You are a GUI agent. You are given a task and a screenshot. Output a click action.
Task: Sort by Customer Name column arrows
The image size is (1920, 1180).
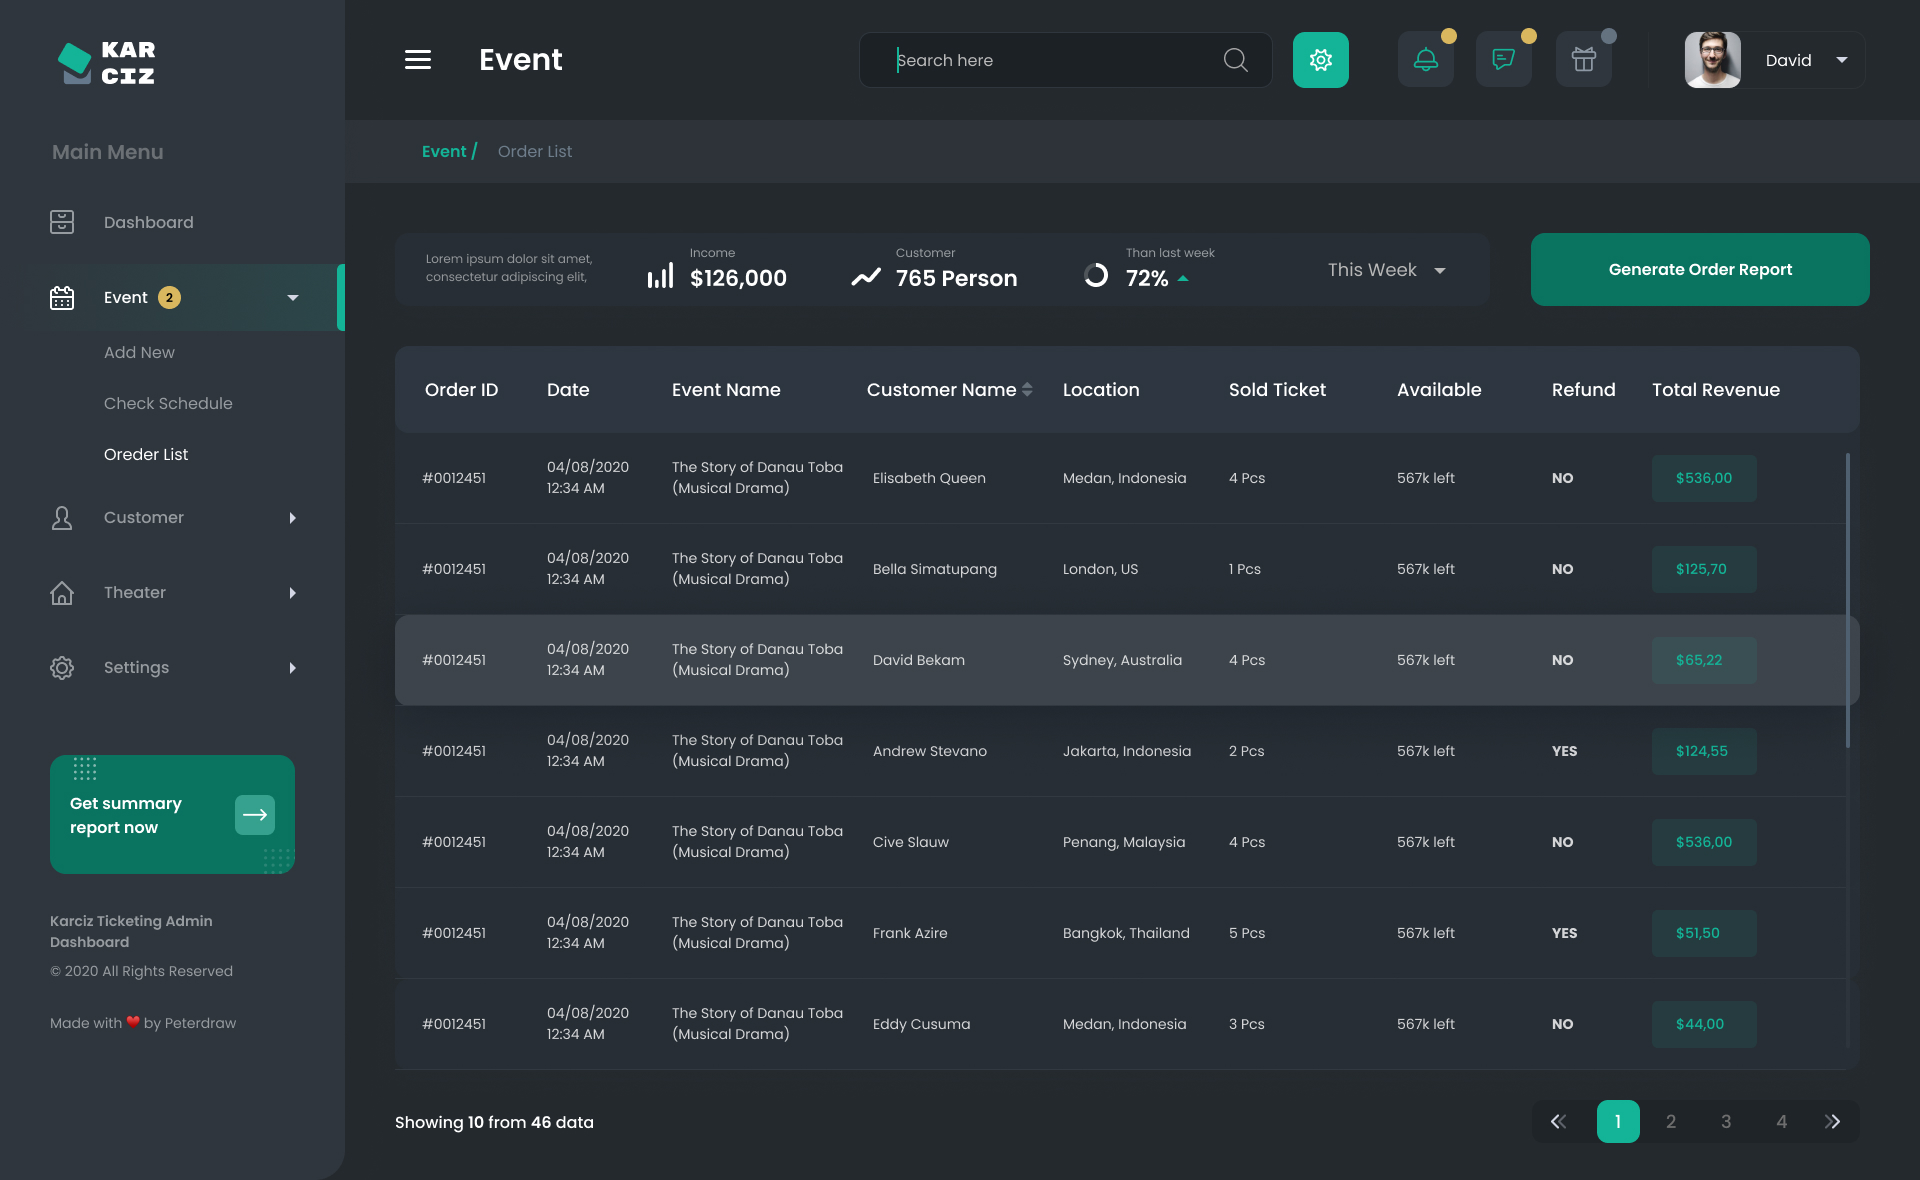(x=1027, y=390)
